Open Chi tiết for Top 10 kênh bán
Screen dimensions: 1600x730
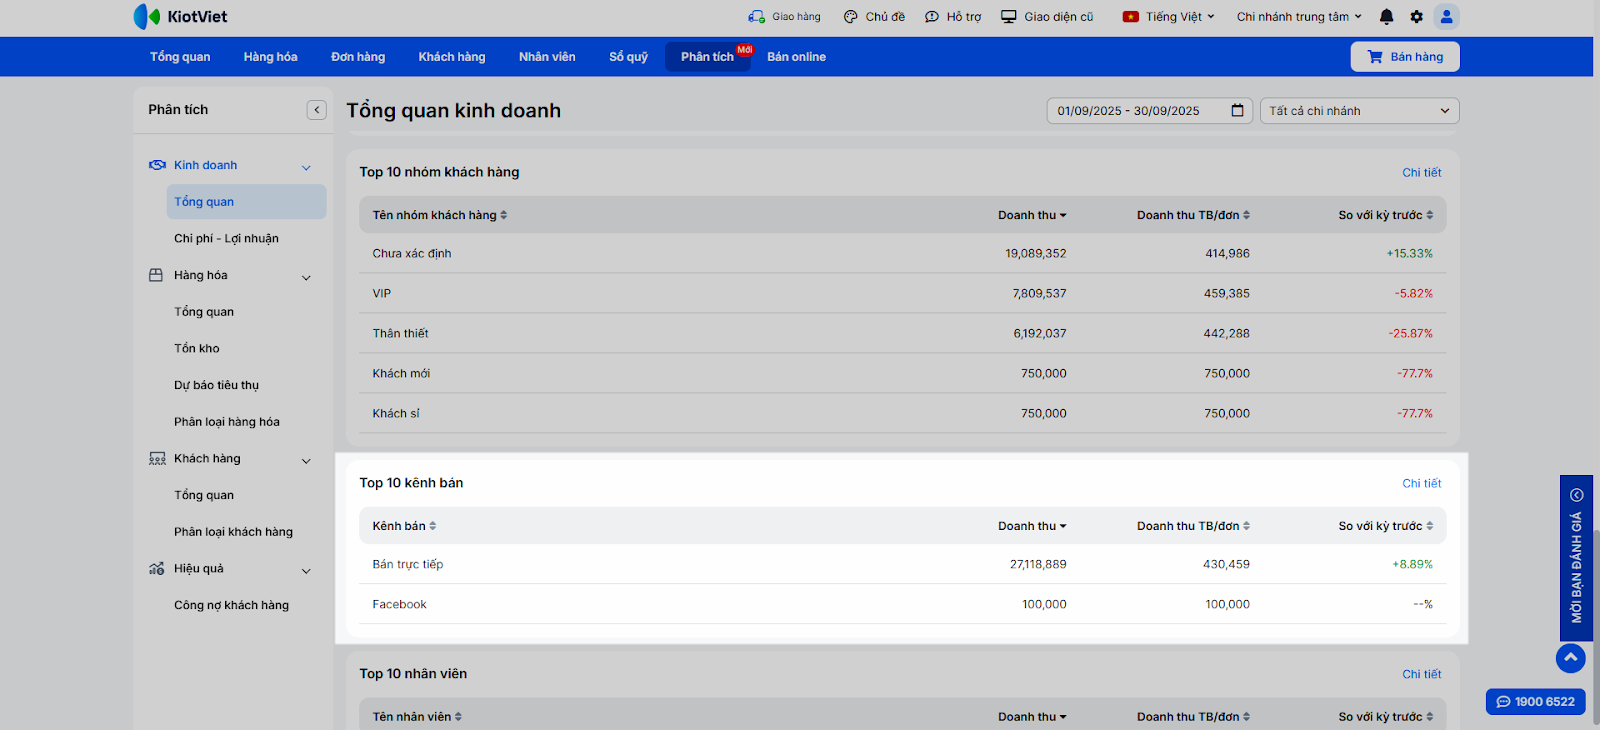[1422, 484]
